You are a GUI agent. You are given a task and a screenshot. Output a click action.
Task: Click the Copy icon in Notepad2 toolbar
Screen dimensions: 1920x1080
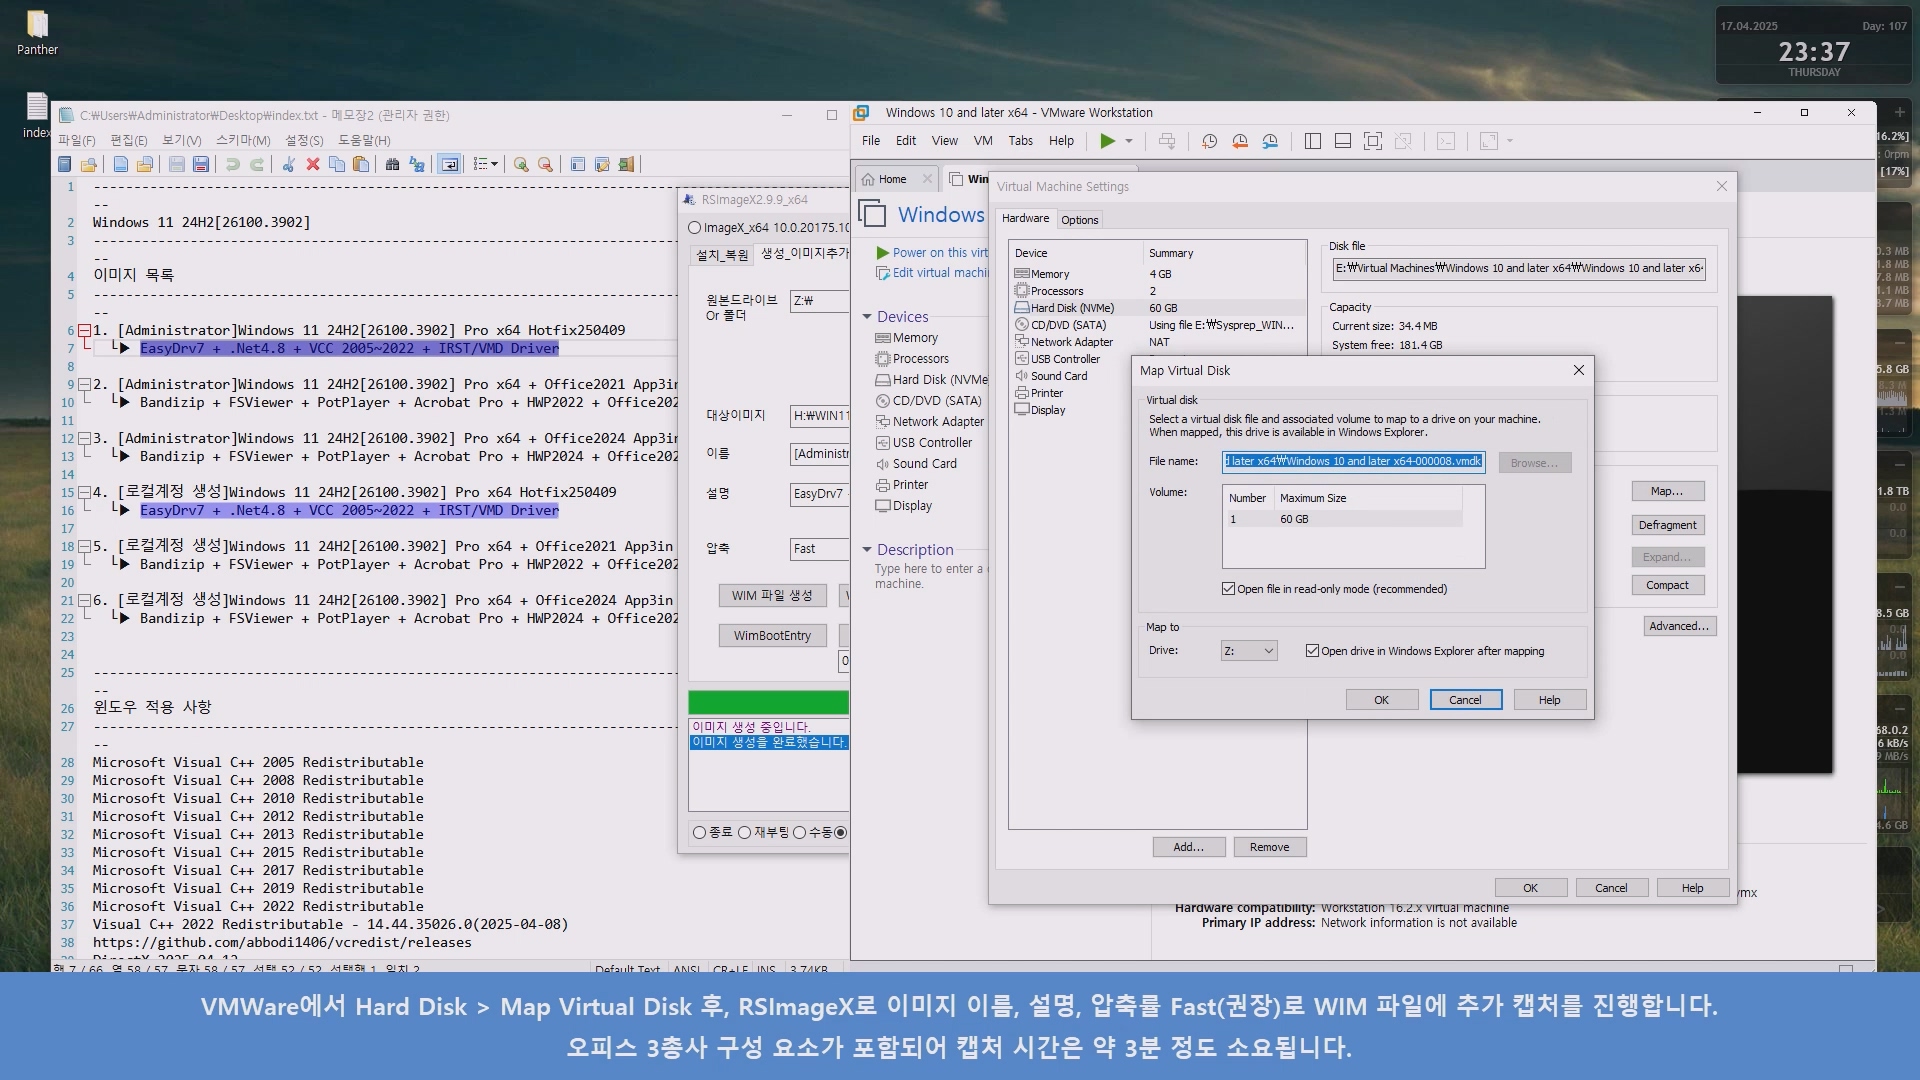337,164
